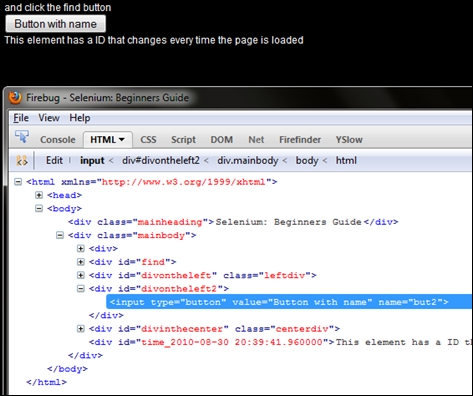Select div#divontheleft2 in breadcrumb
The width and height of the screenshot is (473, 396).
tap(161, 161)
